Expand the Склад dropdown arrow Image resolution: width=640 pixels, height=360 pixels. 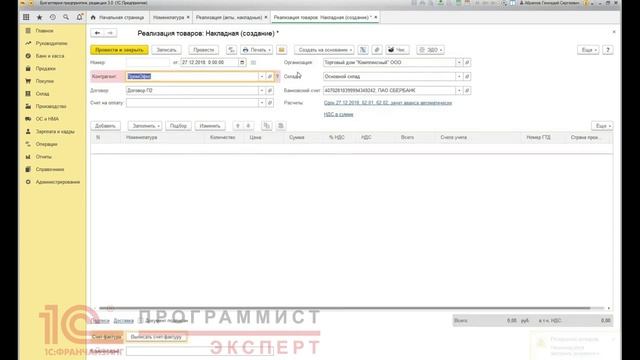tap(459, 76)
